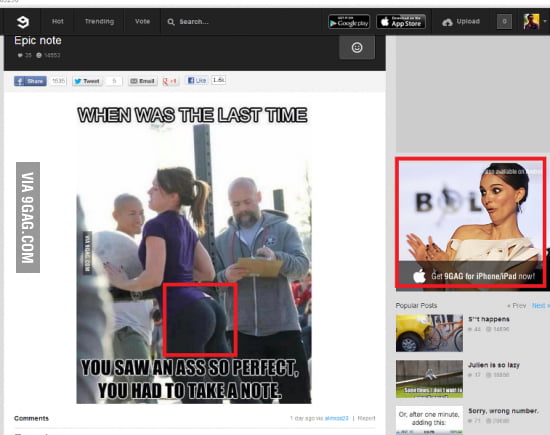Click the 1.6k Like count
Screen dimensions: 550x435
219,80
